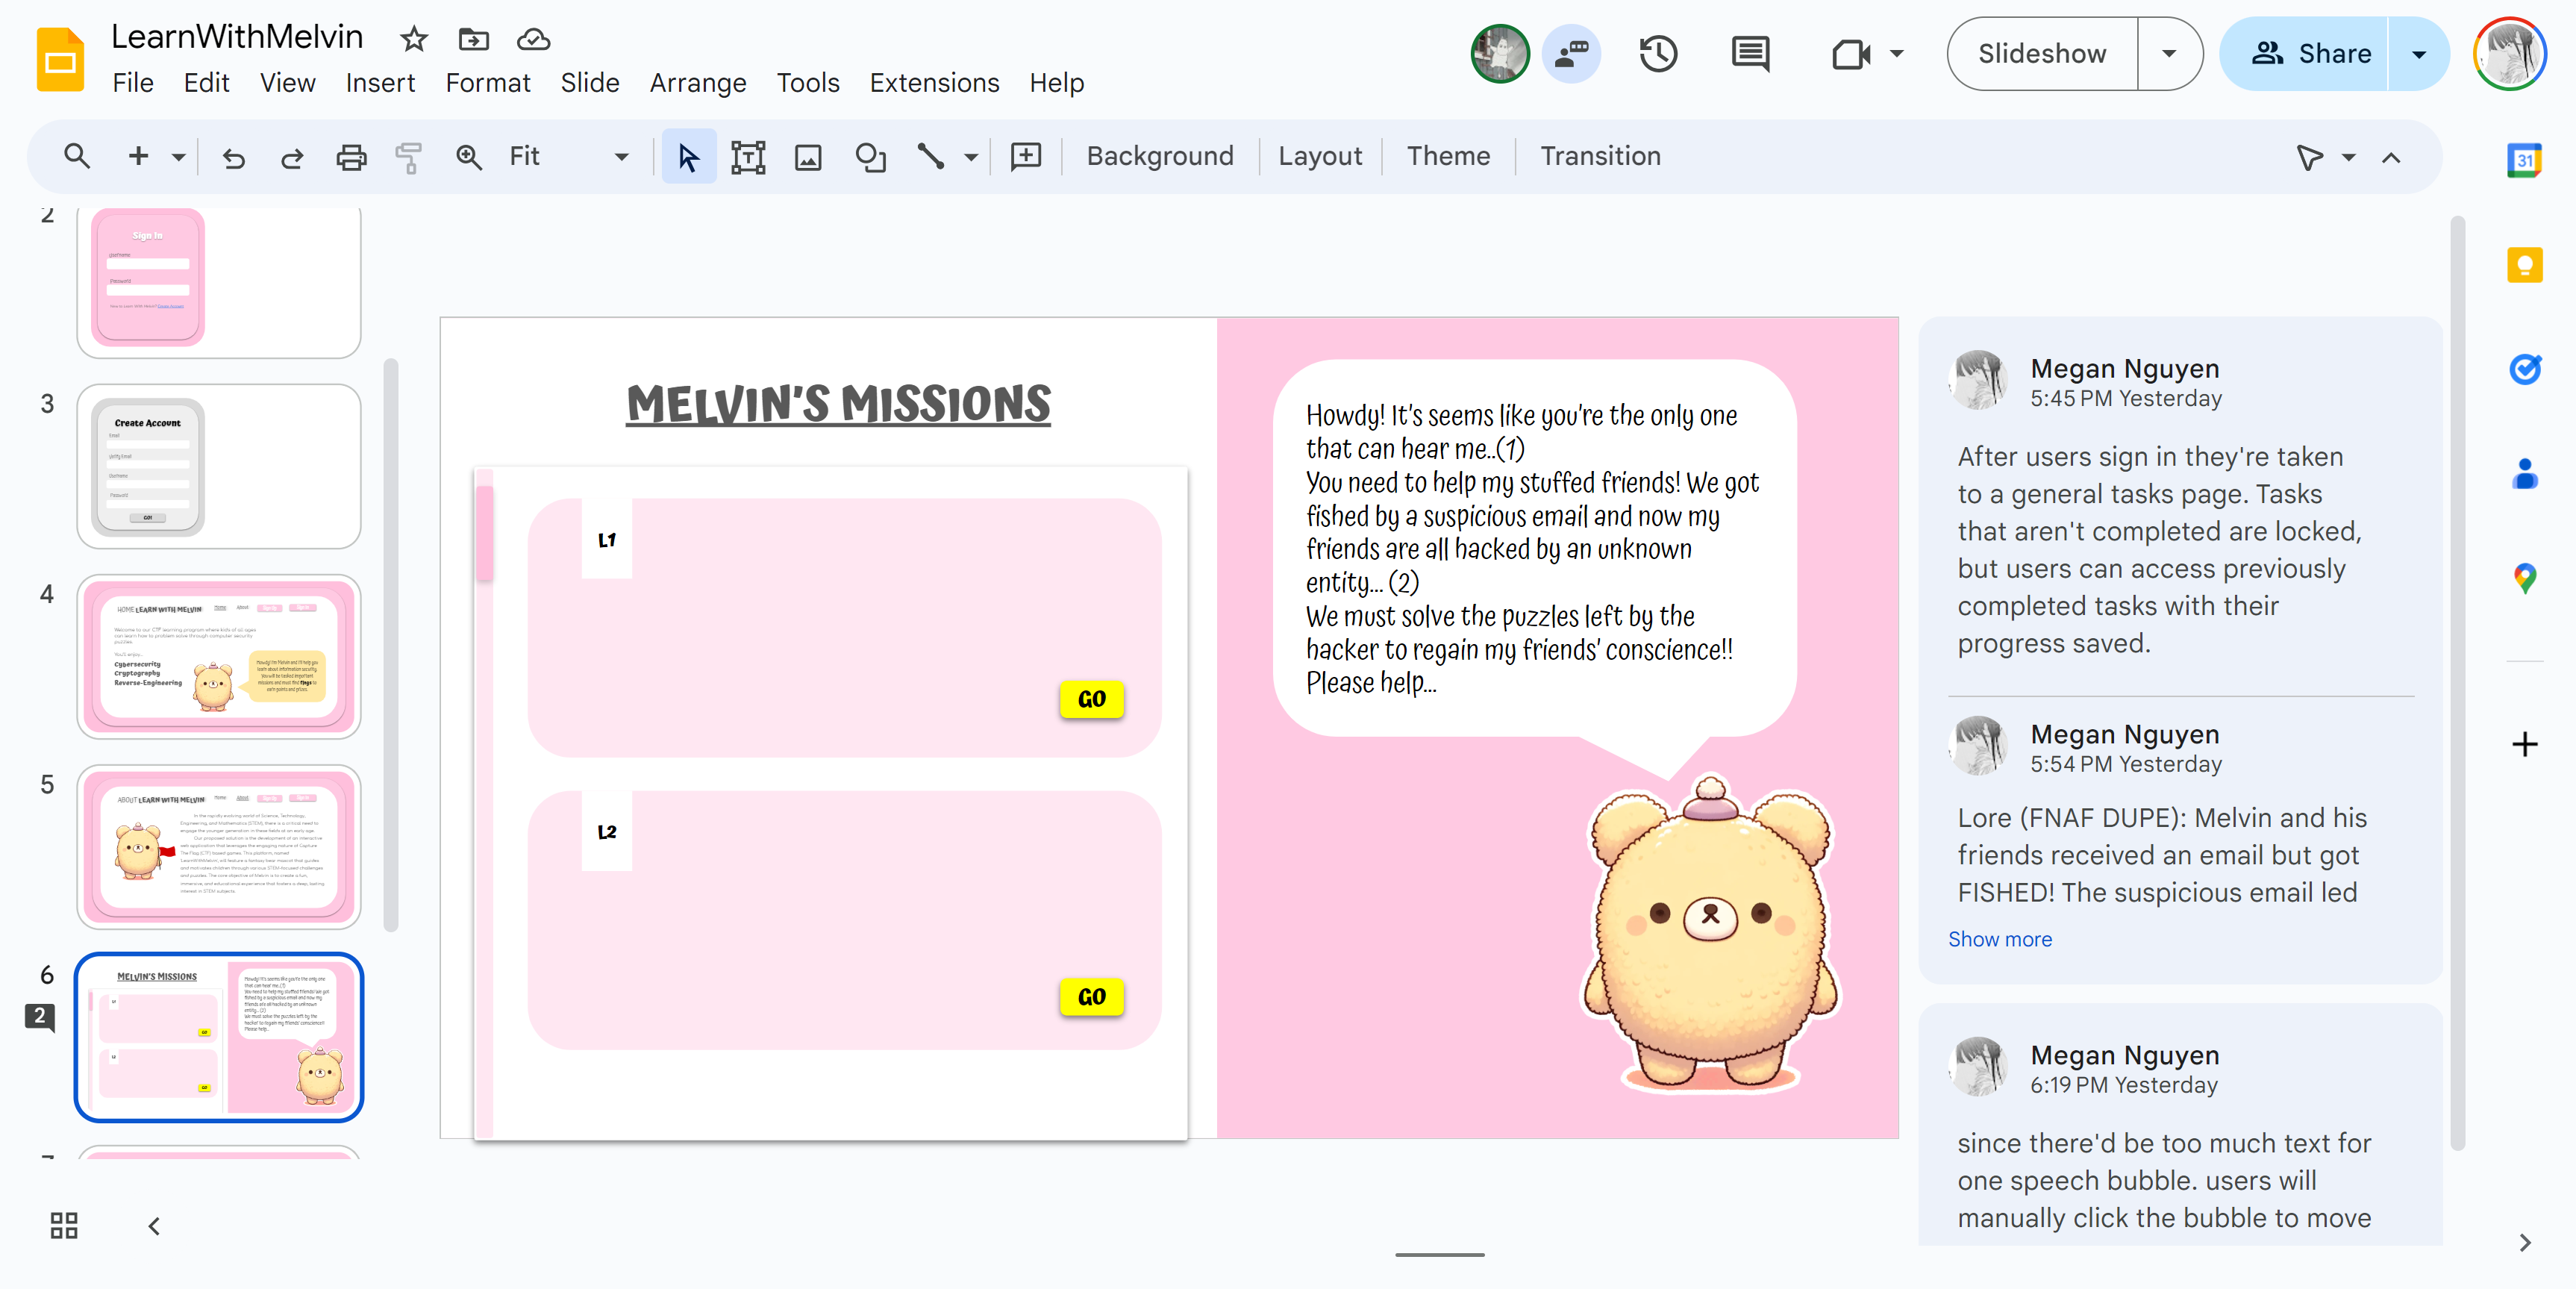Expand the line tool dropdown arrow
Screen dimensions: 2576x1289
tap(970, 157)
